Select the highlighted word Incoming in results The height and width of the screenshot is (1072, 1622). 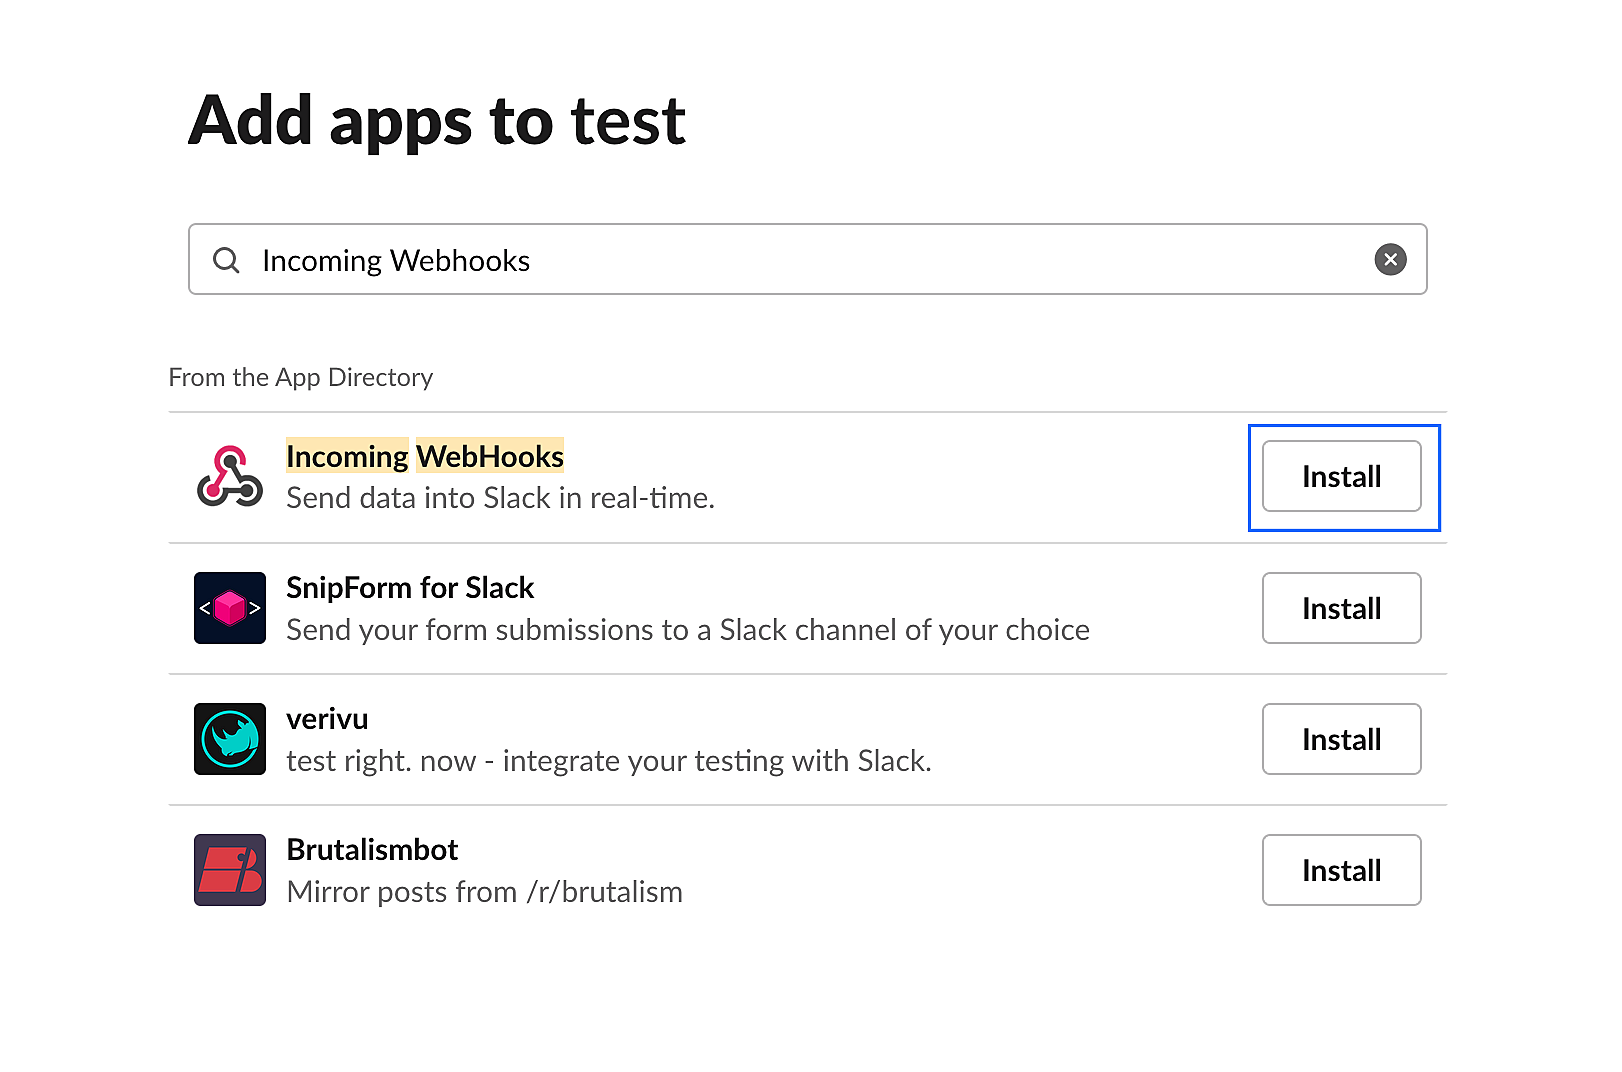[x=347, y=456]
